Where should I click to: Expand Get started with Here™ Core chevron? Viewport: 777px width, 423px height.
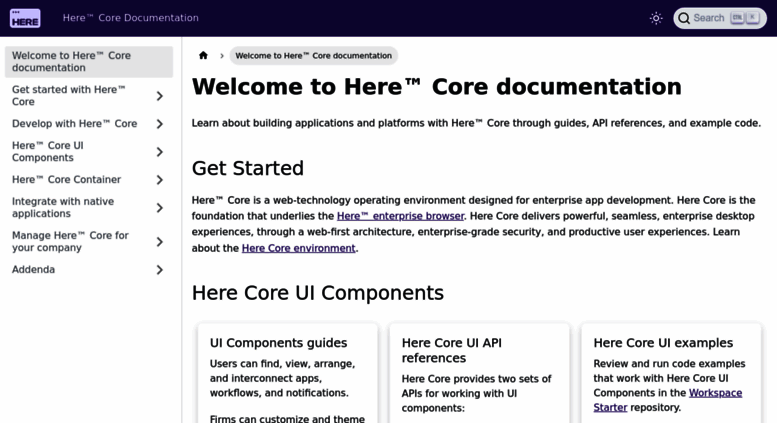(x=160, y=96)
